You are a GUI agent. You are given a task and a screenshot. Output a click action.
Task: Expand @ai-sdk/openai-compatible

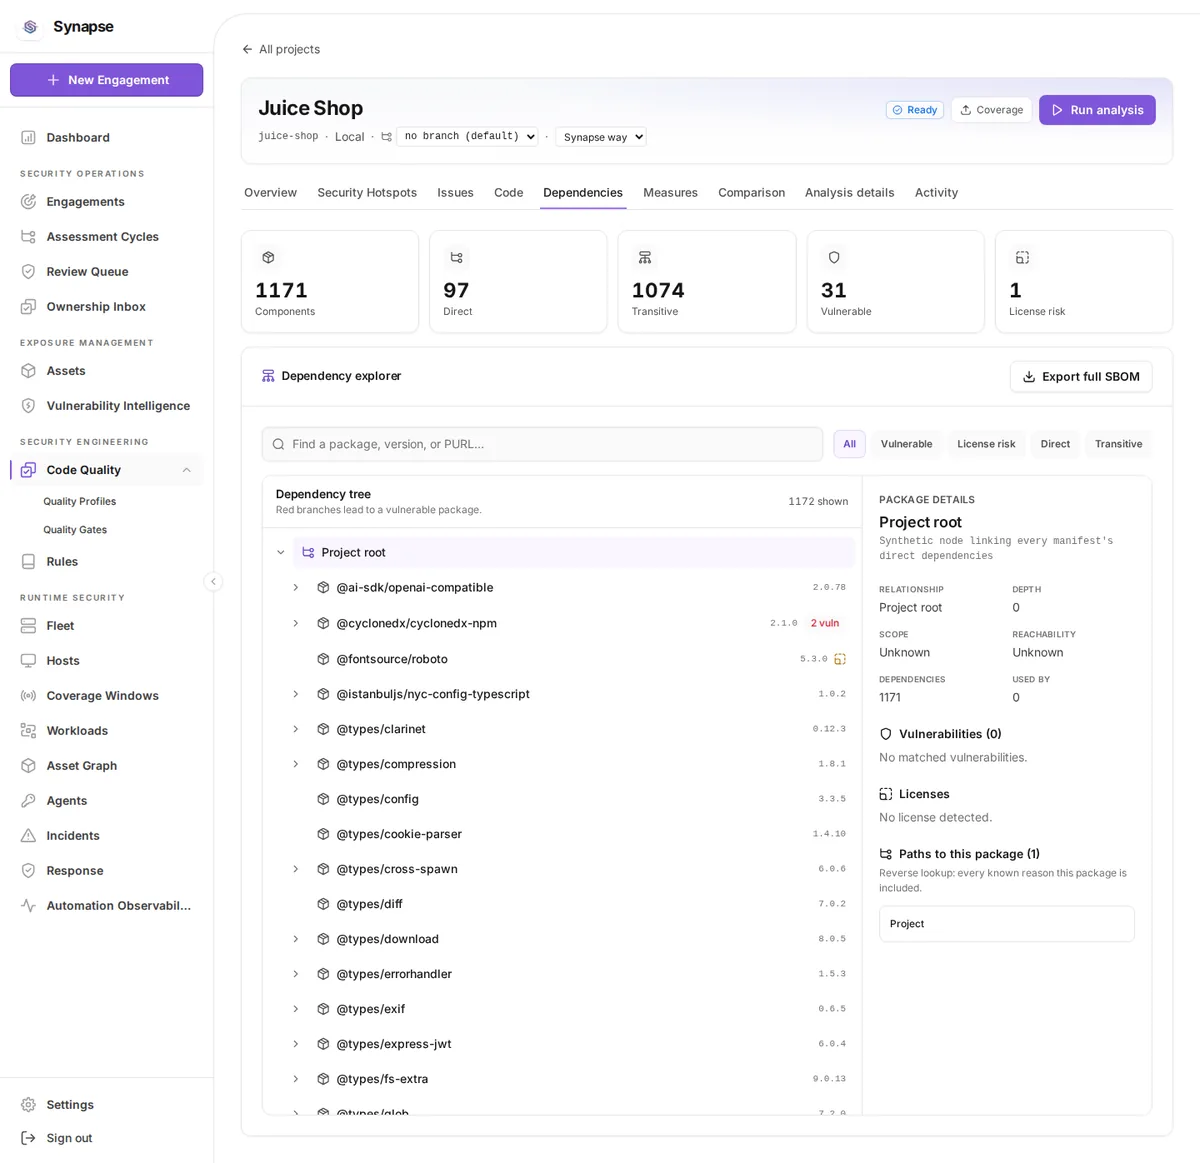(296, 588)
